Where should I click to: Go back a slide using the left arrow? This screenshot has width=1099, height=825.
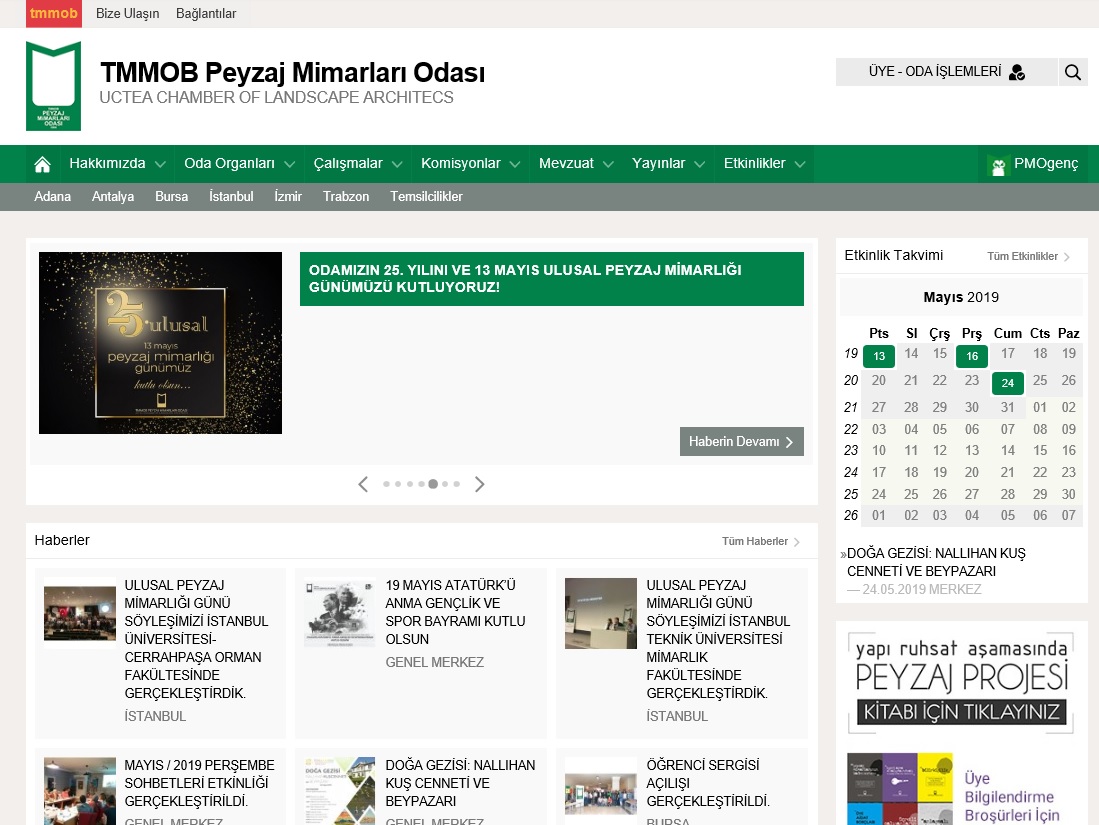click(363, 484)
